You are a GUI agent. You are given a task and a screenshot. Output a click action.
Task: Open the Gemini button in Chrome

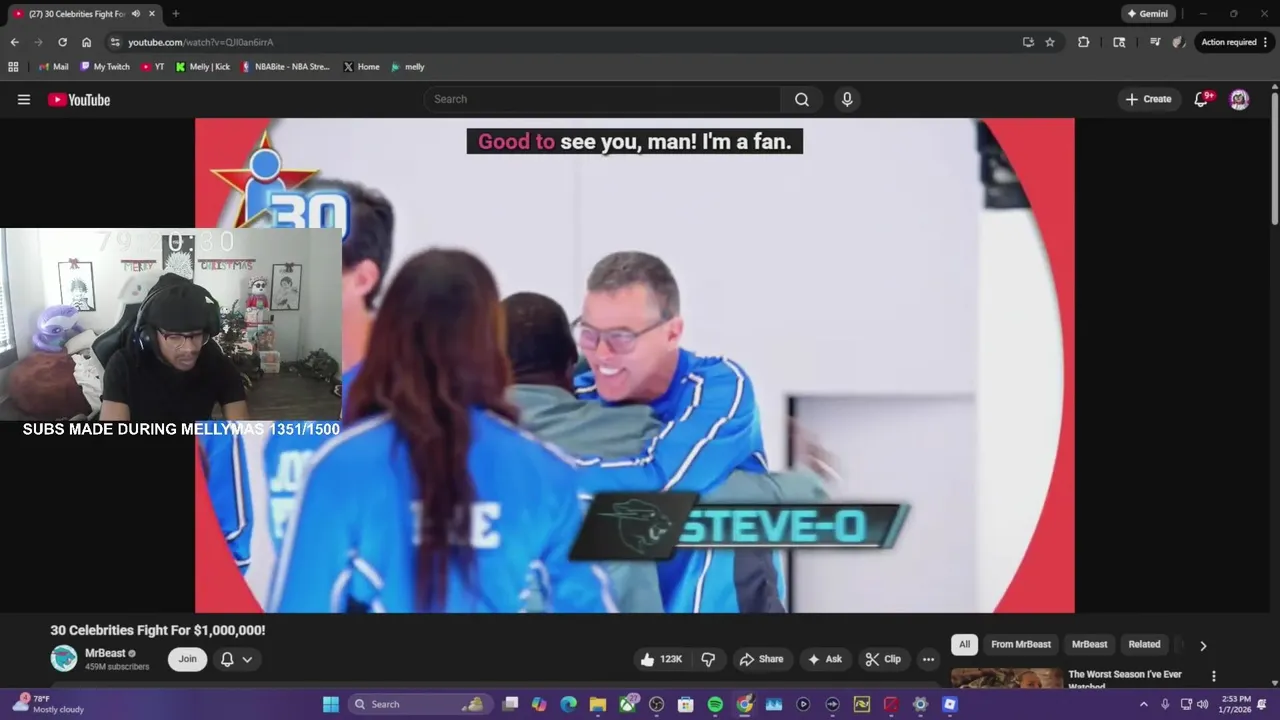point(1147,14)
